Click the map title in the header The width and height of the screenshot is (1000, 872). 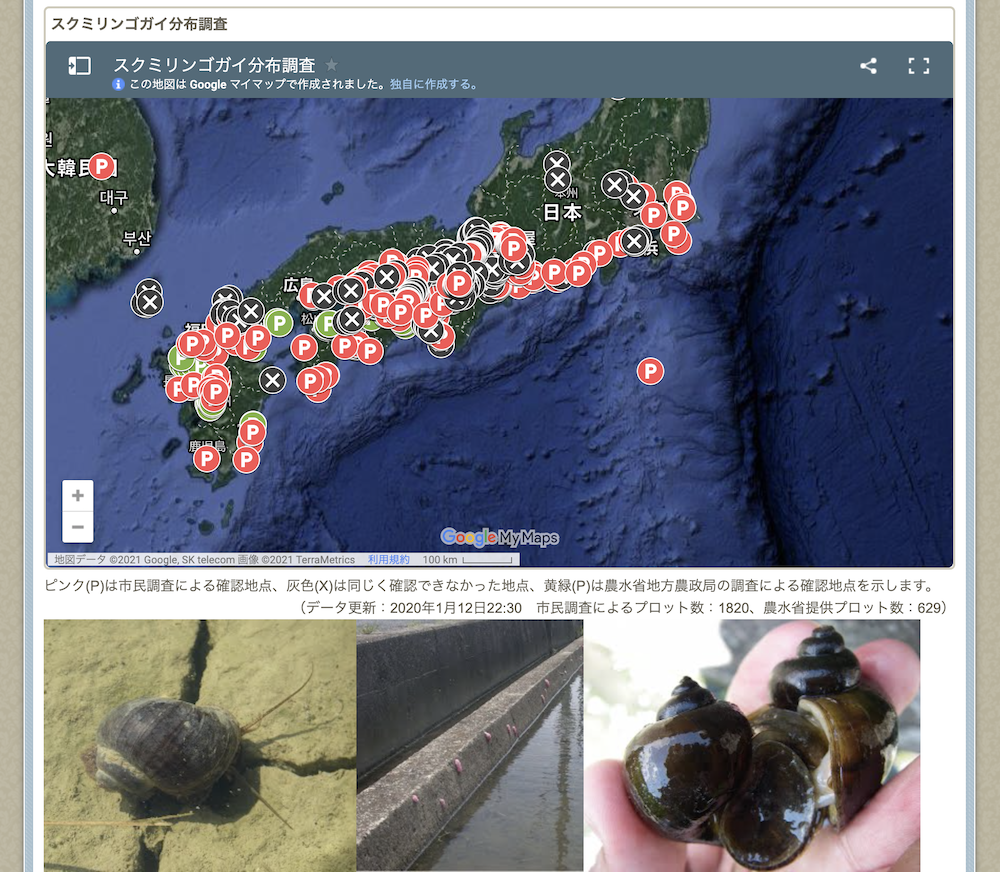[x=214, y=65]
